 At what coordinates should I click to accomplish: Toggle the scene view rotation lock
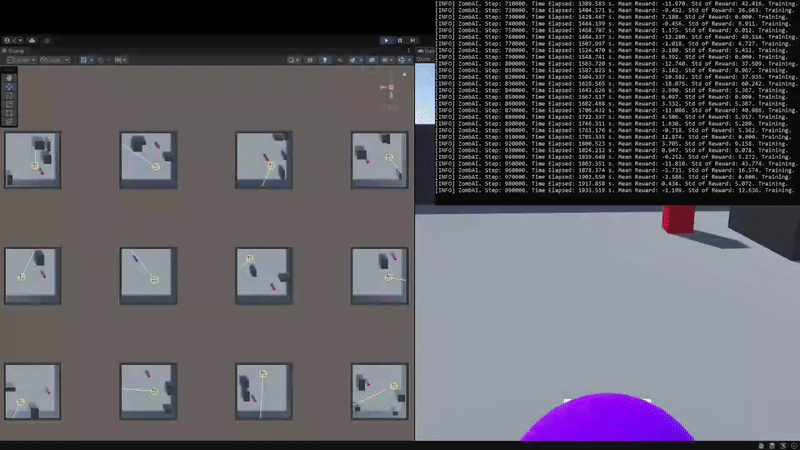click(x=405, y=75)
